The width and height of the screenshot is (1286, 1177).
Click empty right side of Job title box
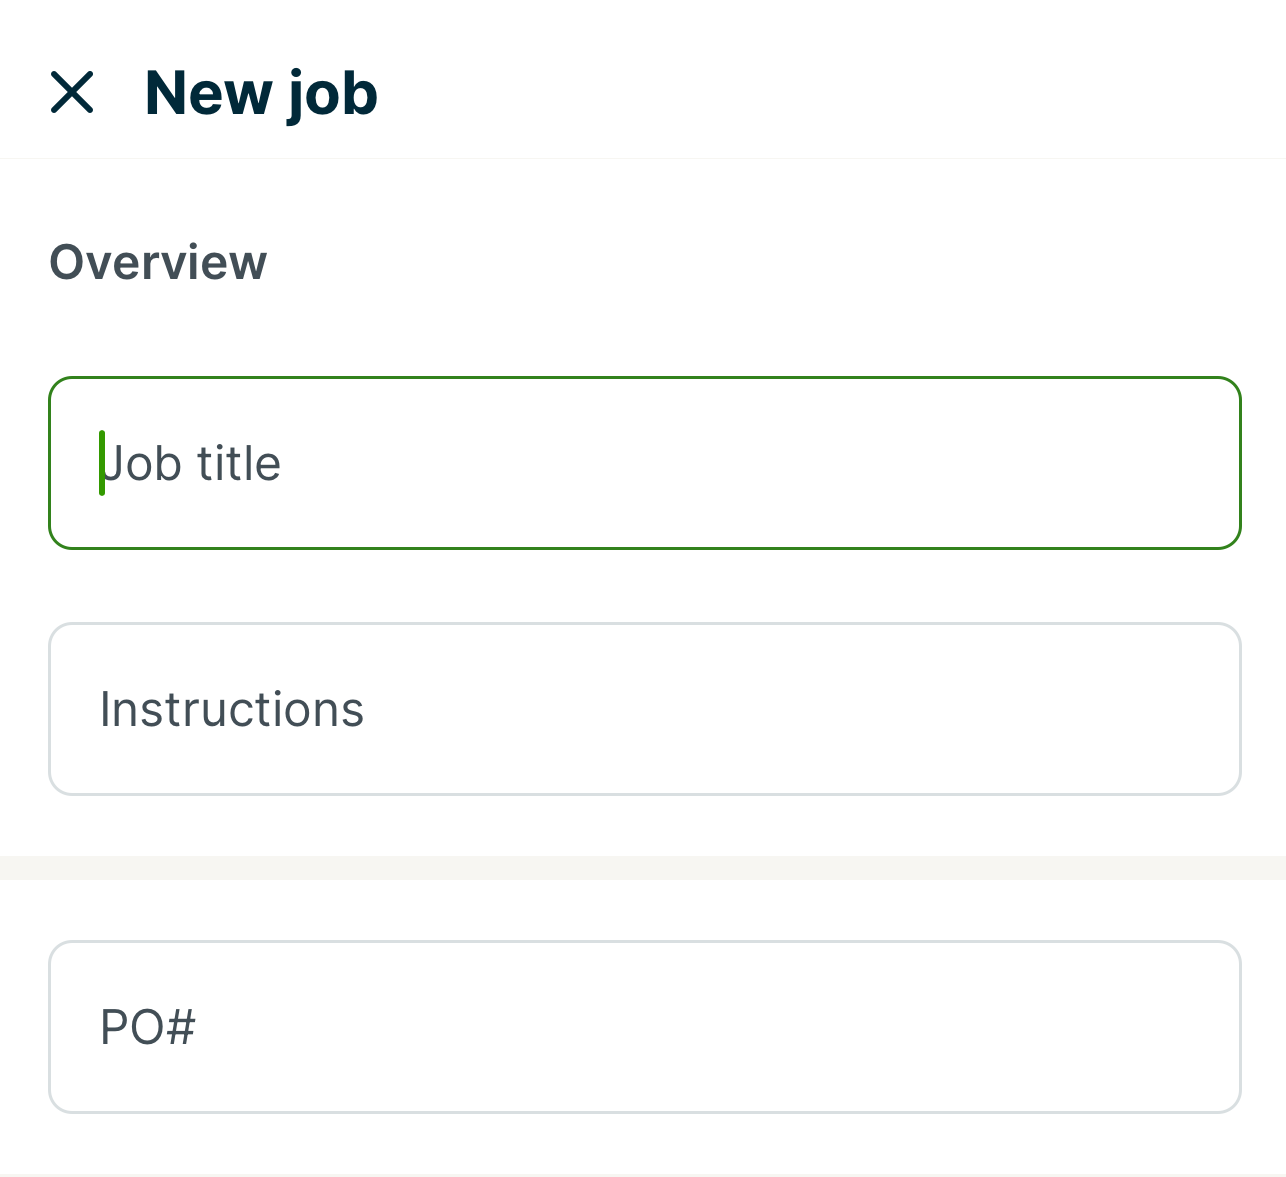[1000, 463]
